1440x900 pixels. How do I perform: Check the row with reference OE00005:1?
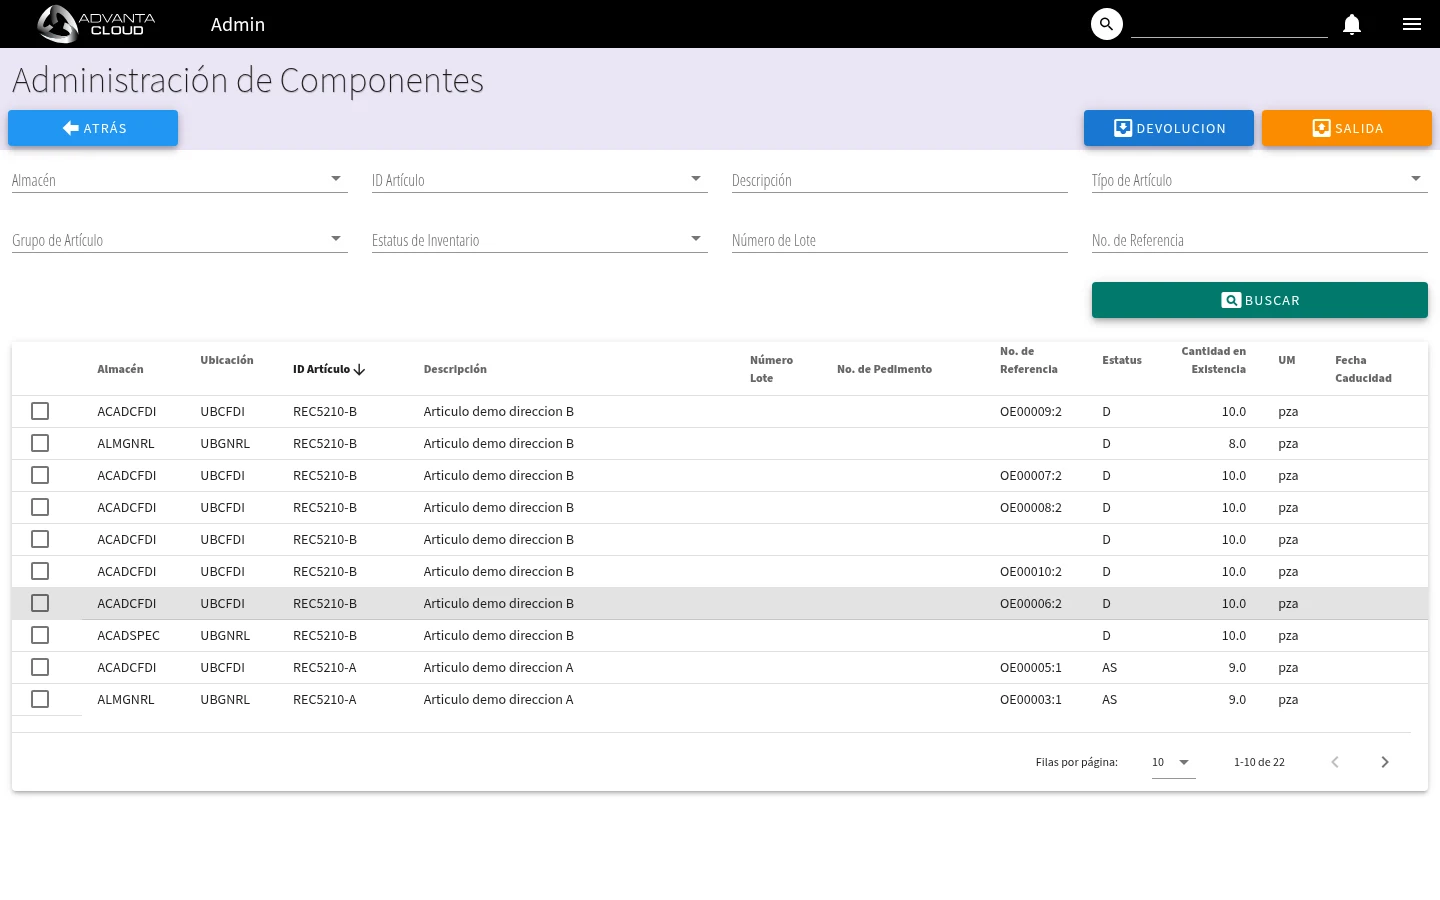coord(40,667)
